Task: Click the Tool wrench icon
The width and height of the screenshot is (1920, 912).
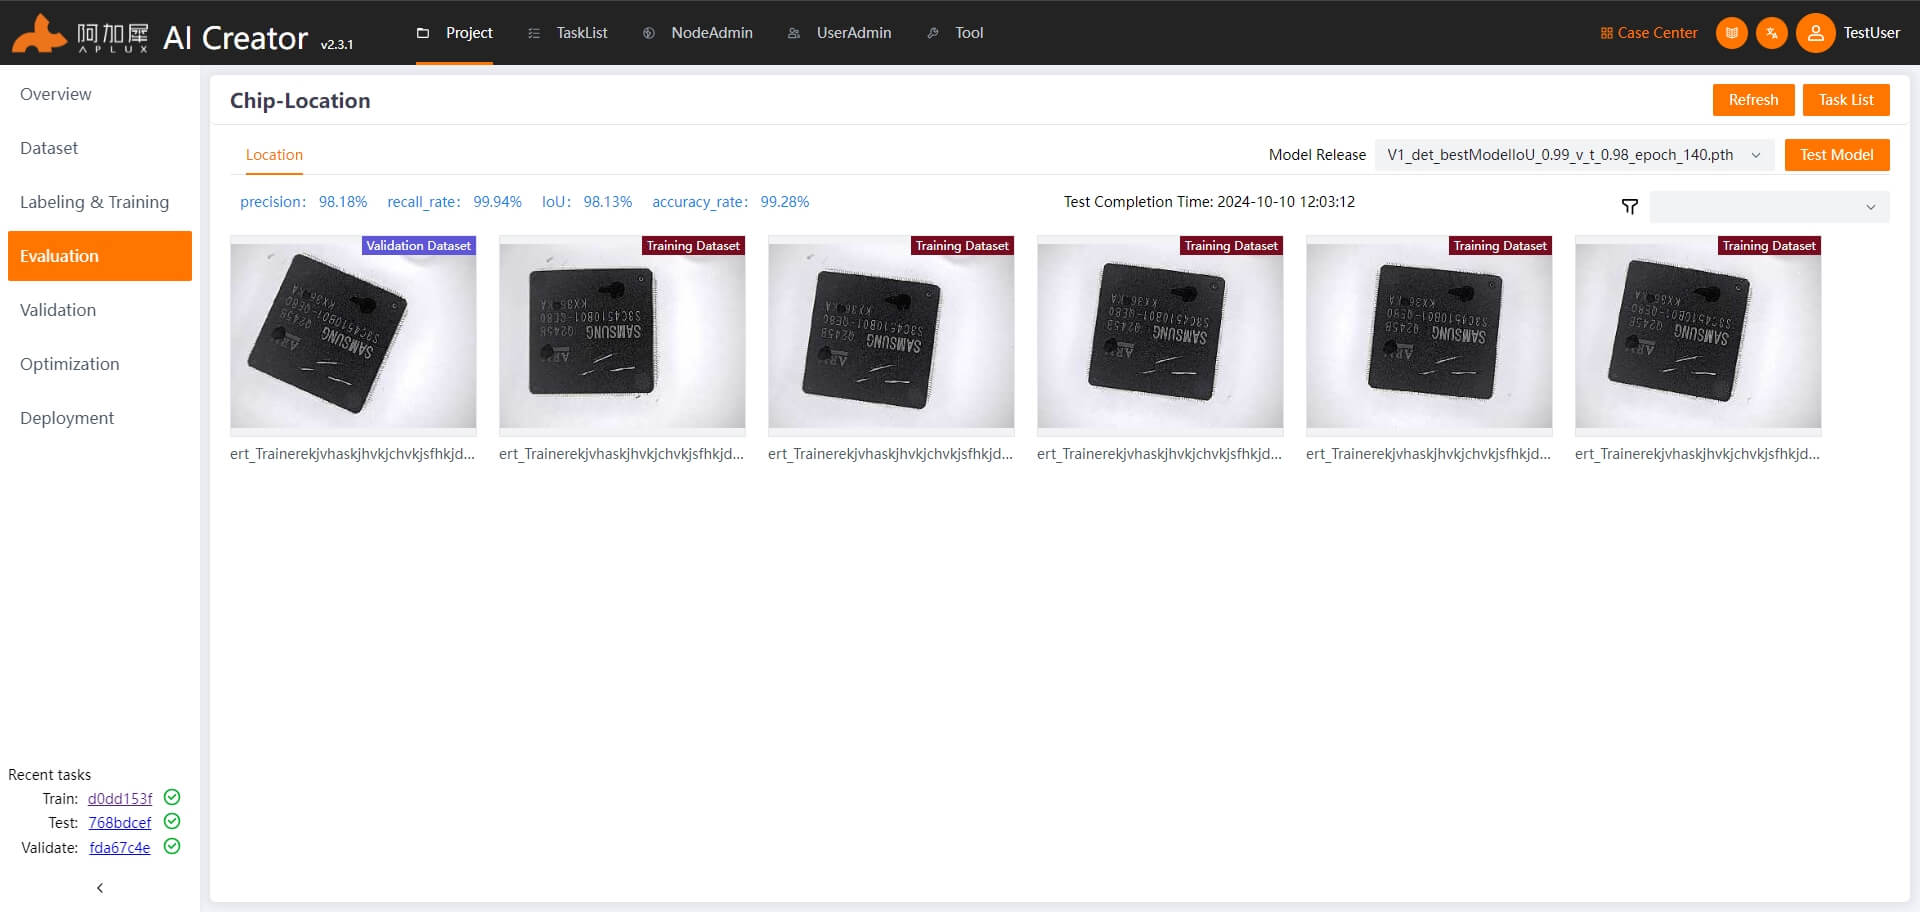Action: click(x=933, y=33)
